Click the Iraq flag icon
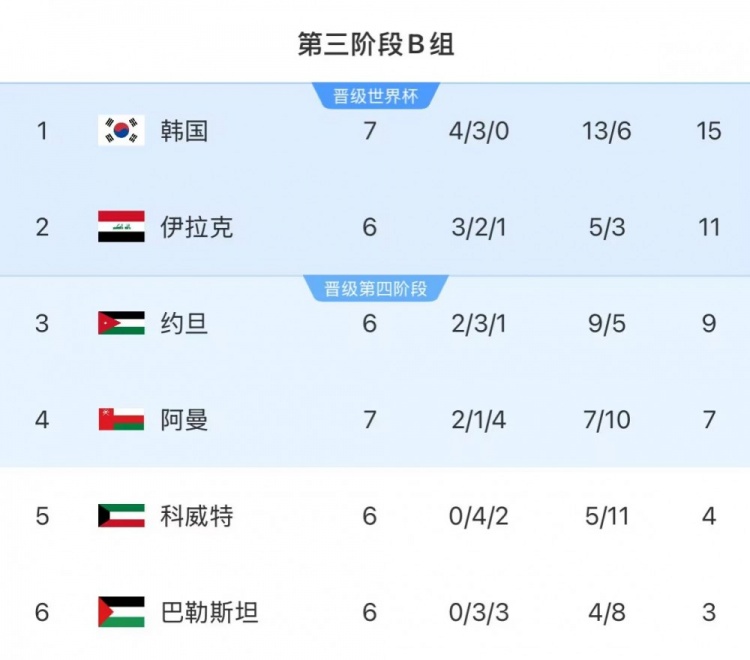 point(121,227)
